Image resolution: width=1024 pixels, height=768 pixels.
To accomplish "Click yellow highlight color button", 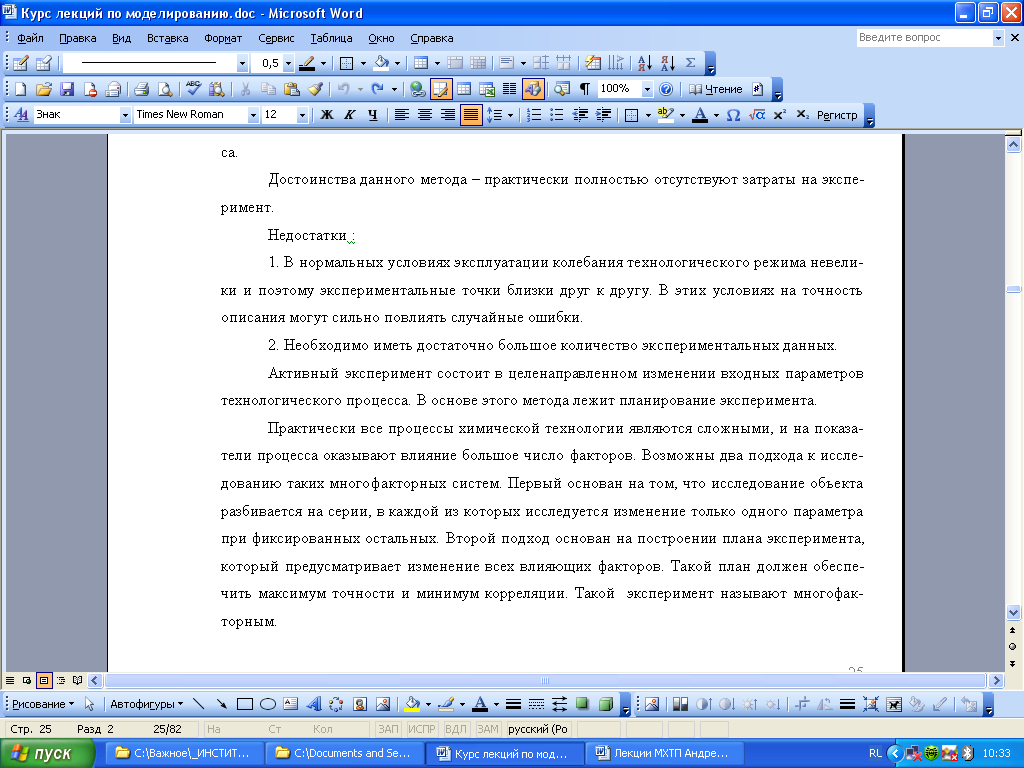I will [x=665, y=115].
